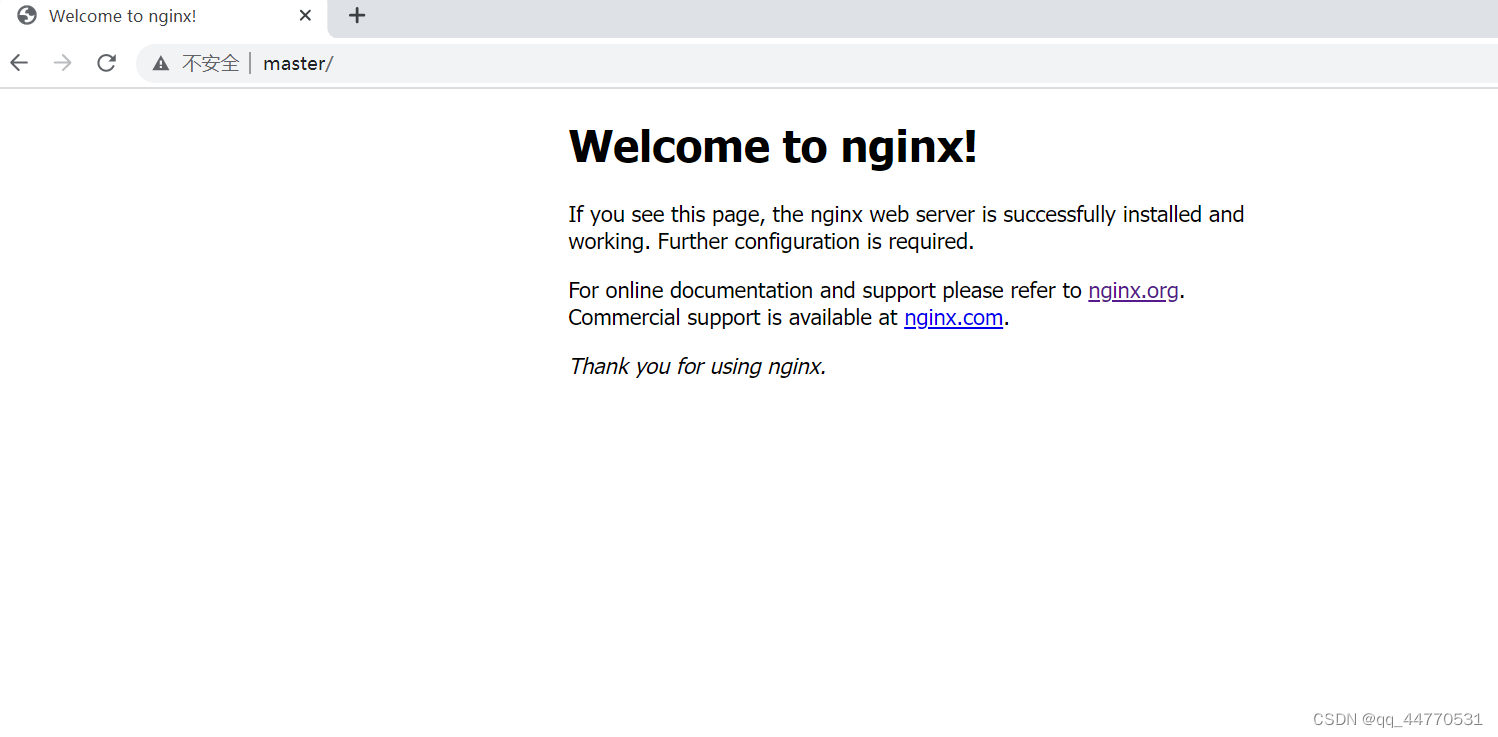The image size is (1498, 737).
Task: Close the Welcome to nginx! tab
Action: pyautogui.click(x=305, y=16)
